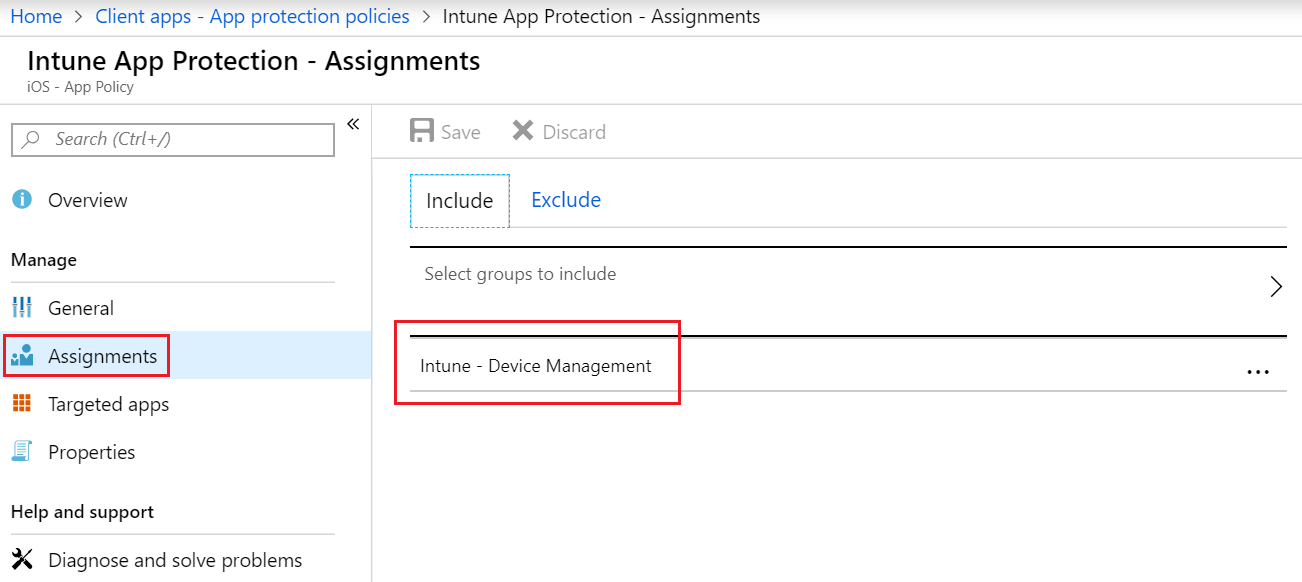Click the Save button label
Viewport: 1302px width, 582px height.
pos(461,132)
